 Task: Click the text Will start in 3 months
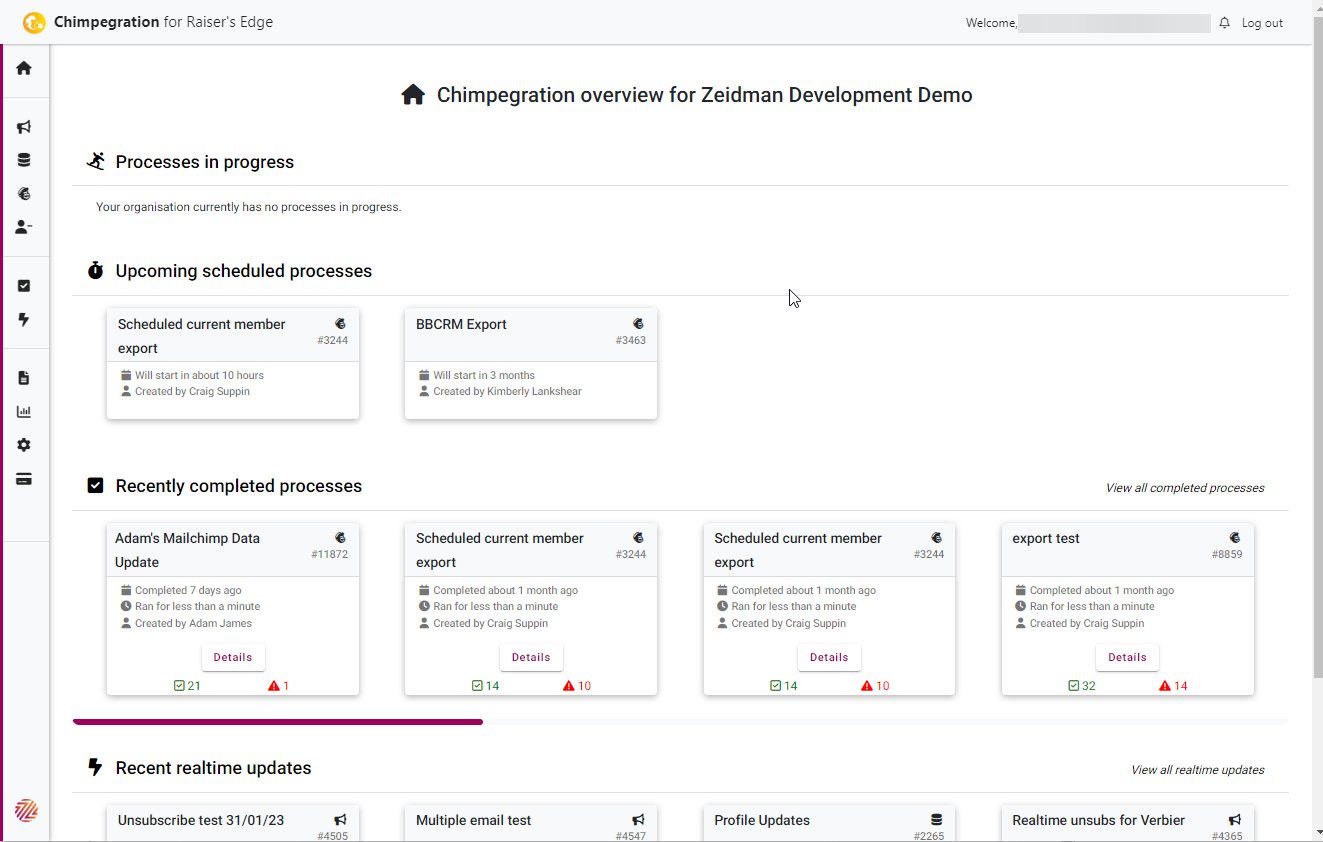pyautogui.click(x=484, y=376)
